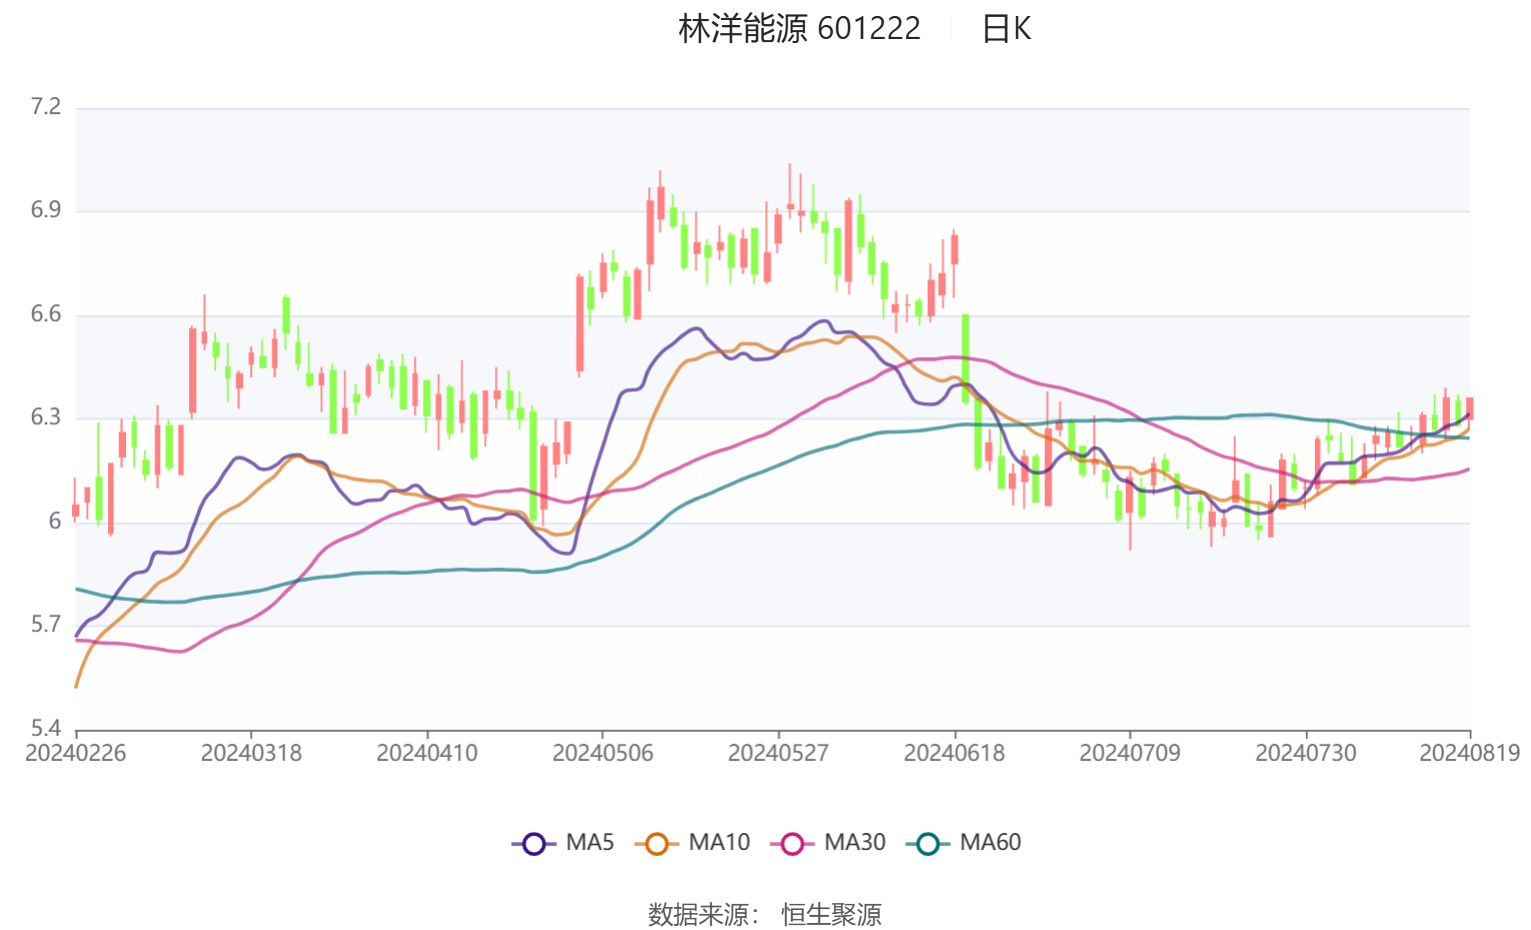
Task: Hide the MA10 series via its label
Action: tap(719, 843)
